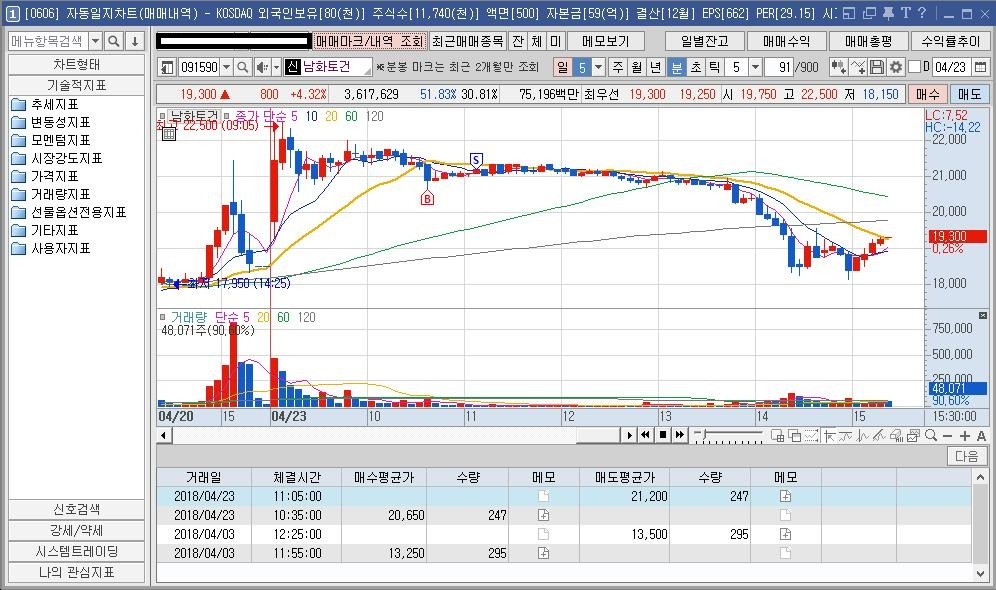This screenshot has width=996, height=590.
Task: Open the 시스템트레이딩 tab
Action: tap(76, 551)
